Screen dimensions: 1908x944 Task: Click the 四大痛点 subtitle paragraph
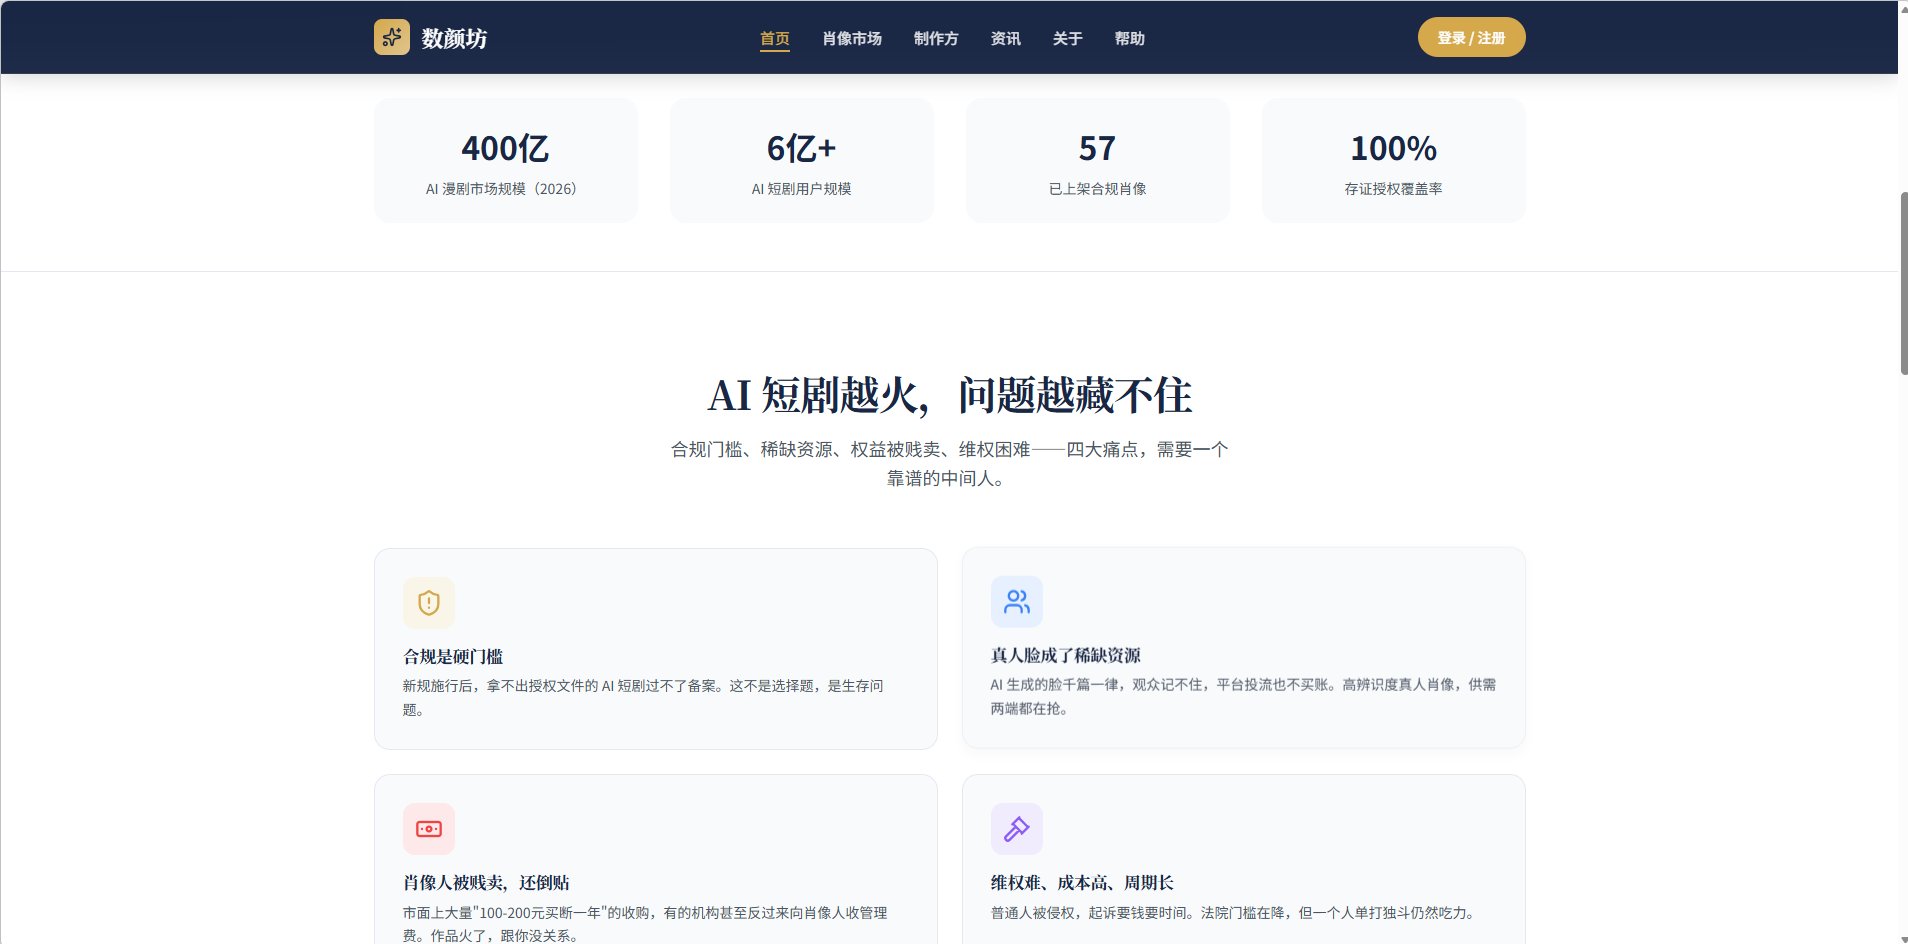pos(950,464)
